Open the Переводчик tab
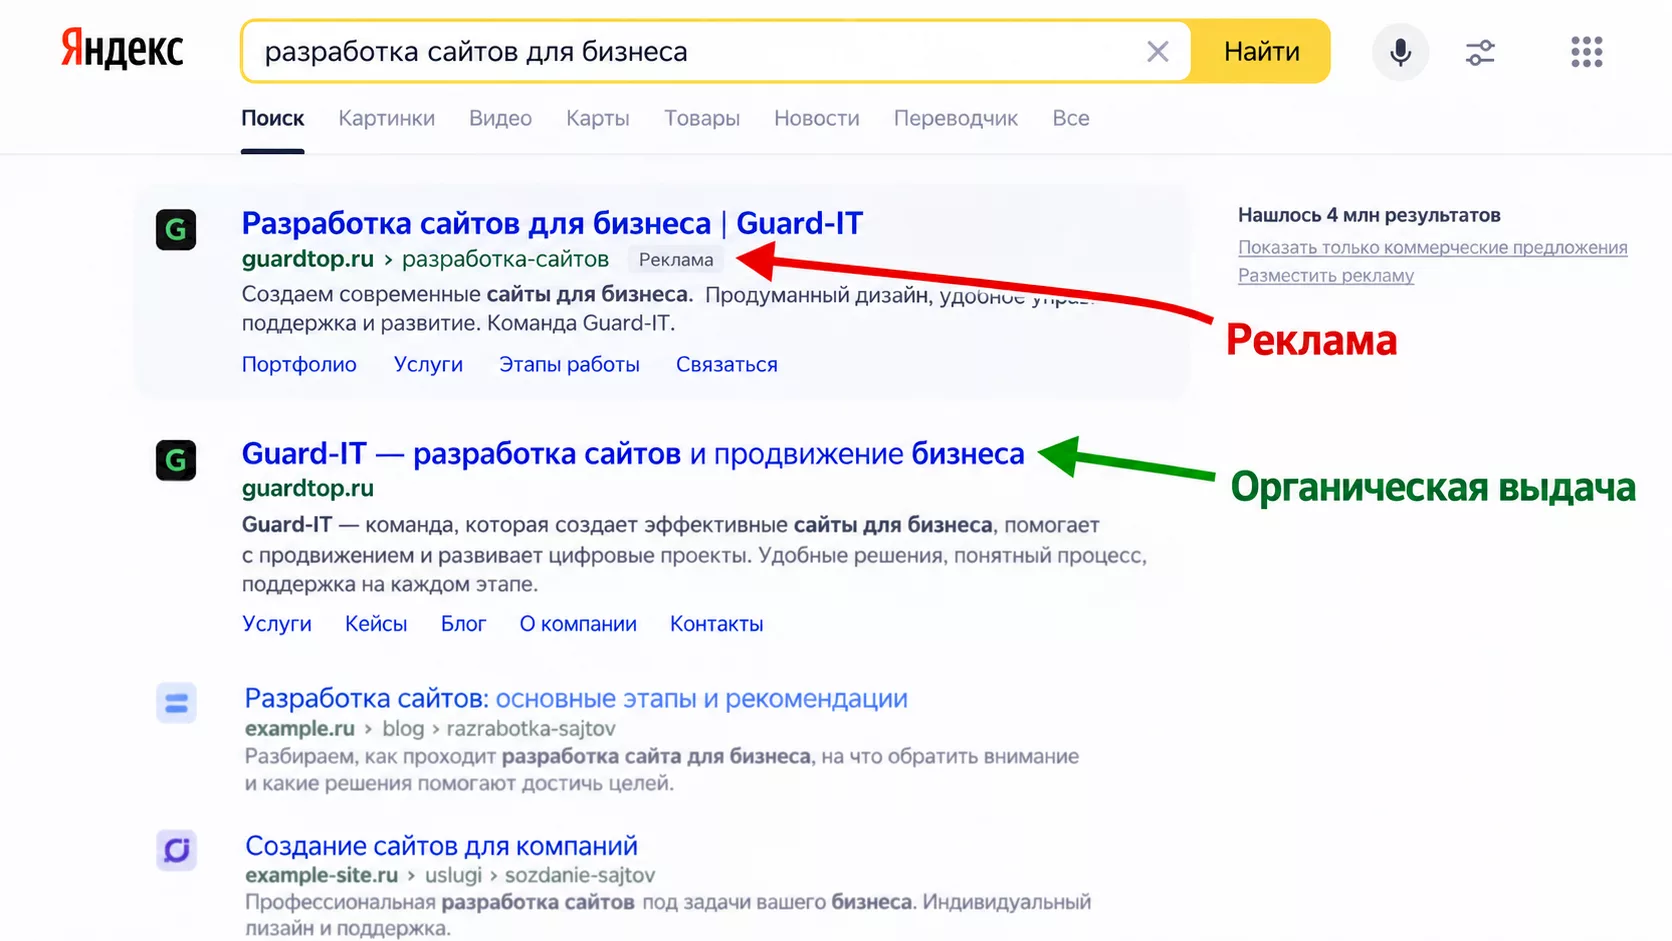 point(955,118)
